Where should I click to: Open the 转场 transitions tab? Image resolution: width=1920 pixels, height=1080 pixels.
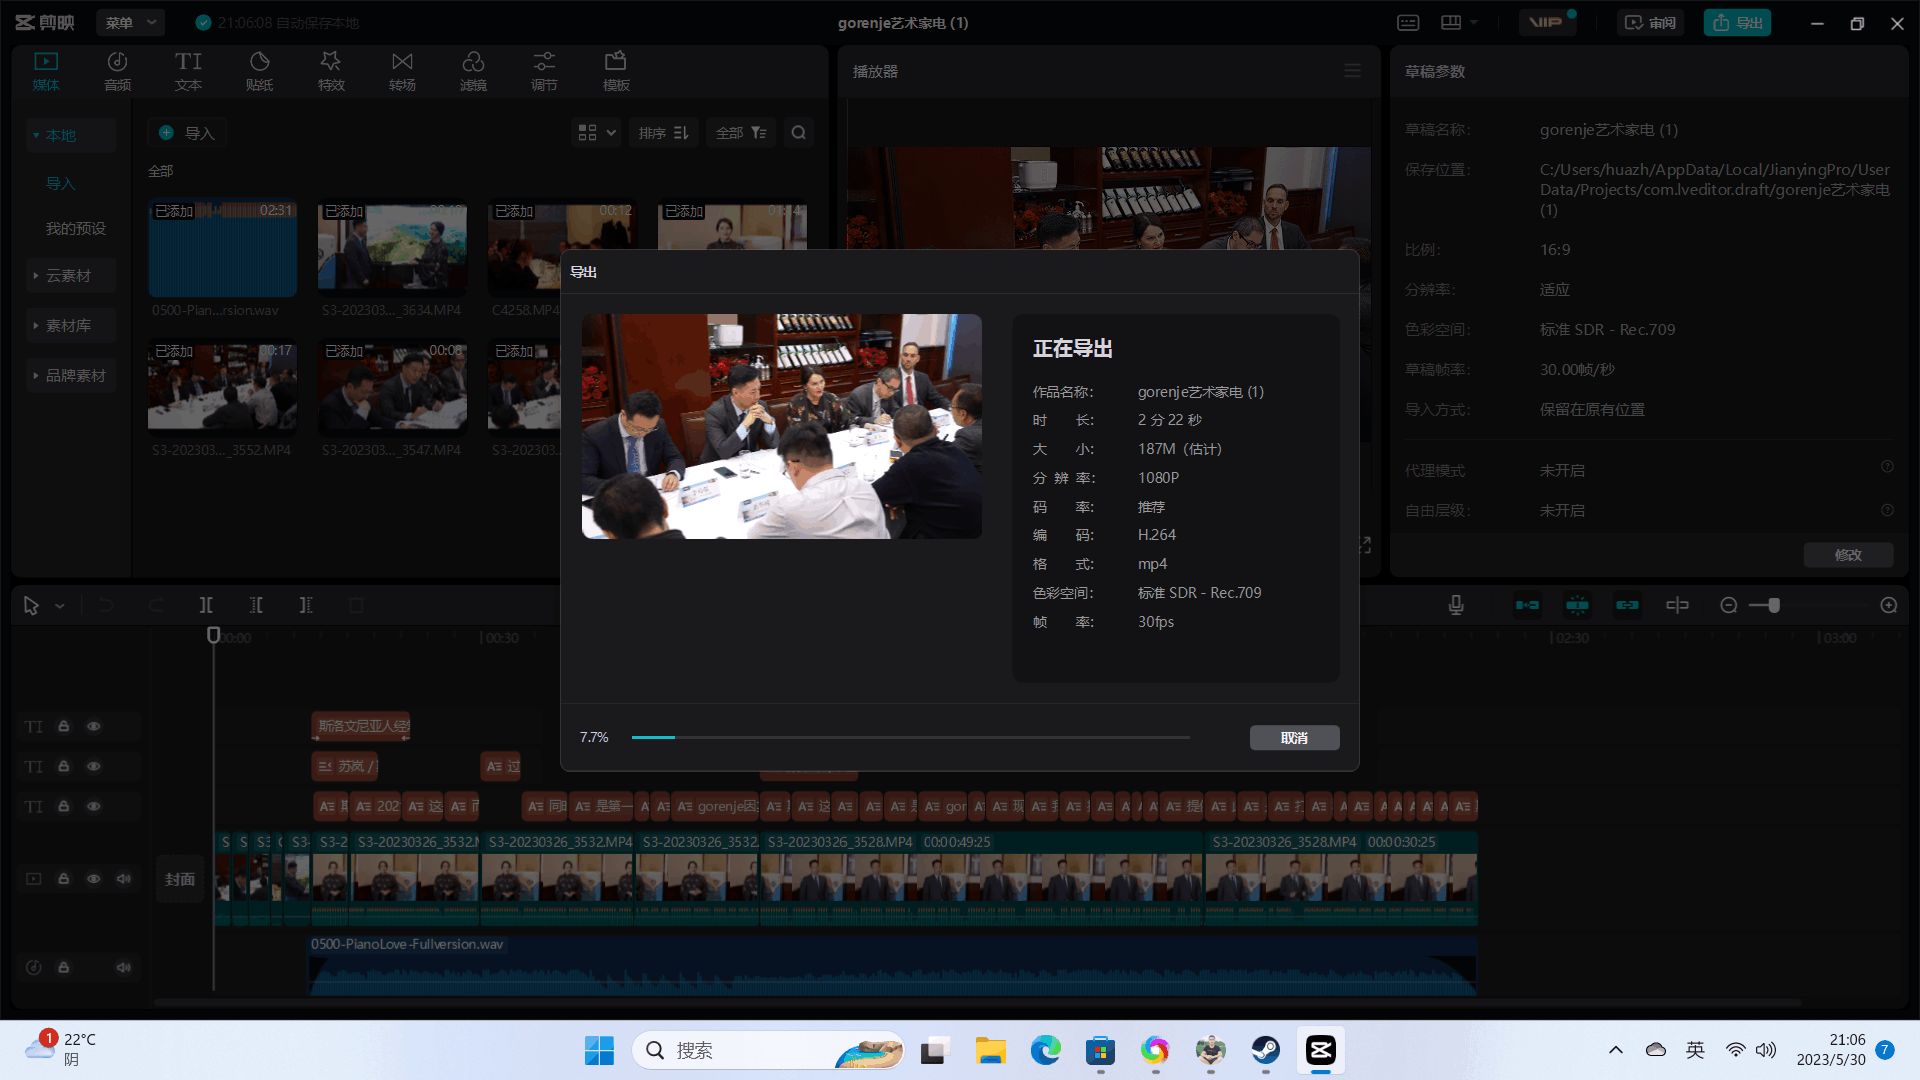coord(402,71)
